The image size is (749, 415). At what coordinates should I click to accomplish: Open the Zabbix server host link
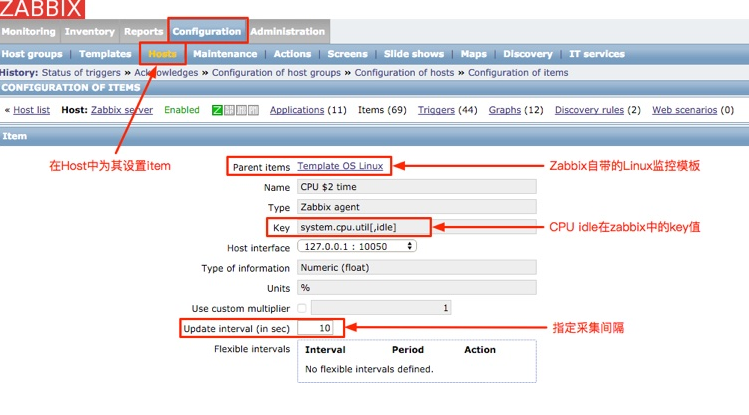122,110
